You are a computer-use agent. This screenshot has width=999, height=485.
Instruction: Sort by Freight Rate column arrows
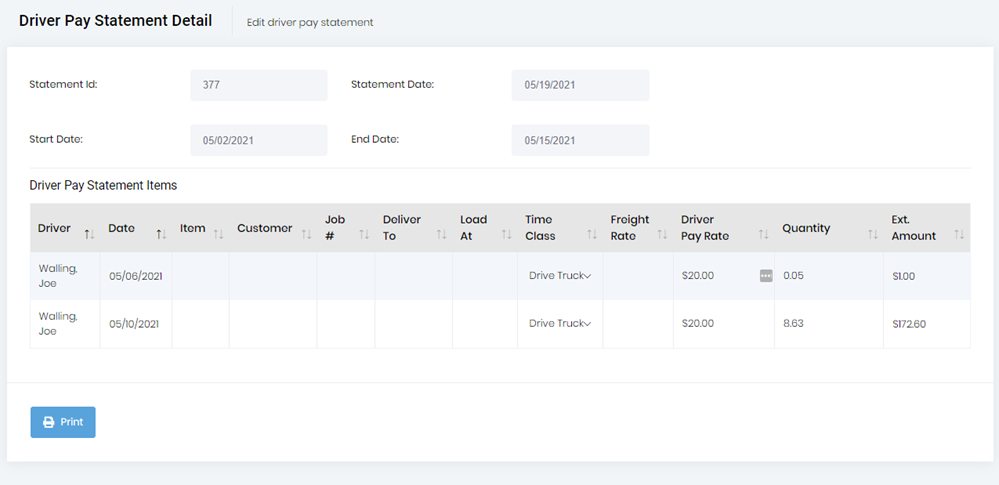pyautogui.click(x=663, y=235)
